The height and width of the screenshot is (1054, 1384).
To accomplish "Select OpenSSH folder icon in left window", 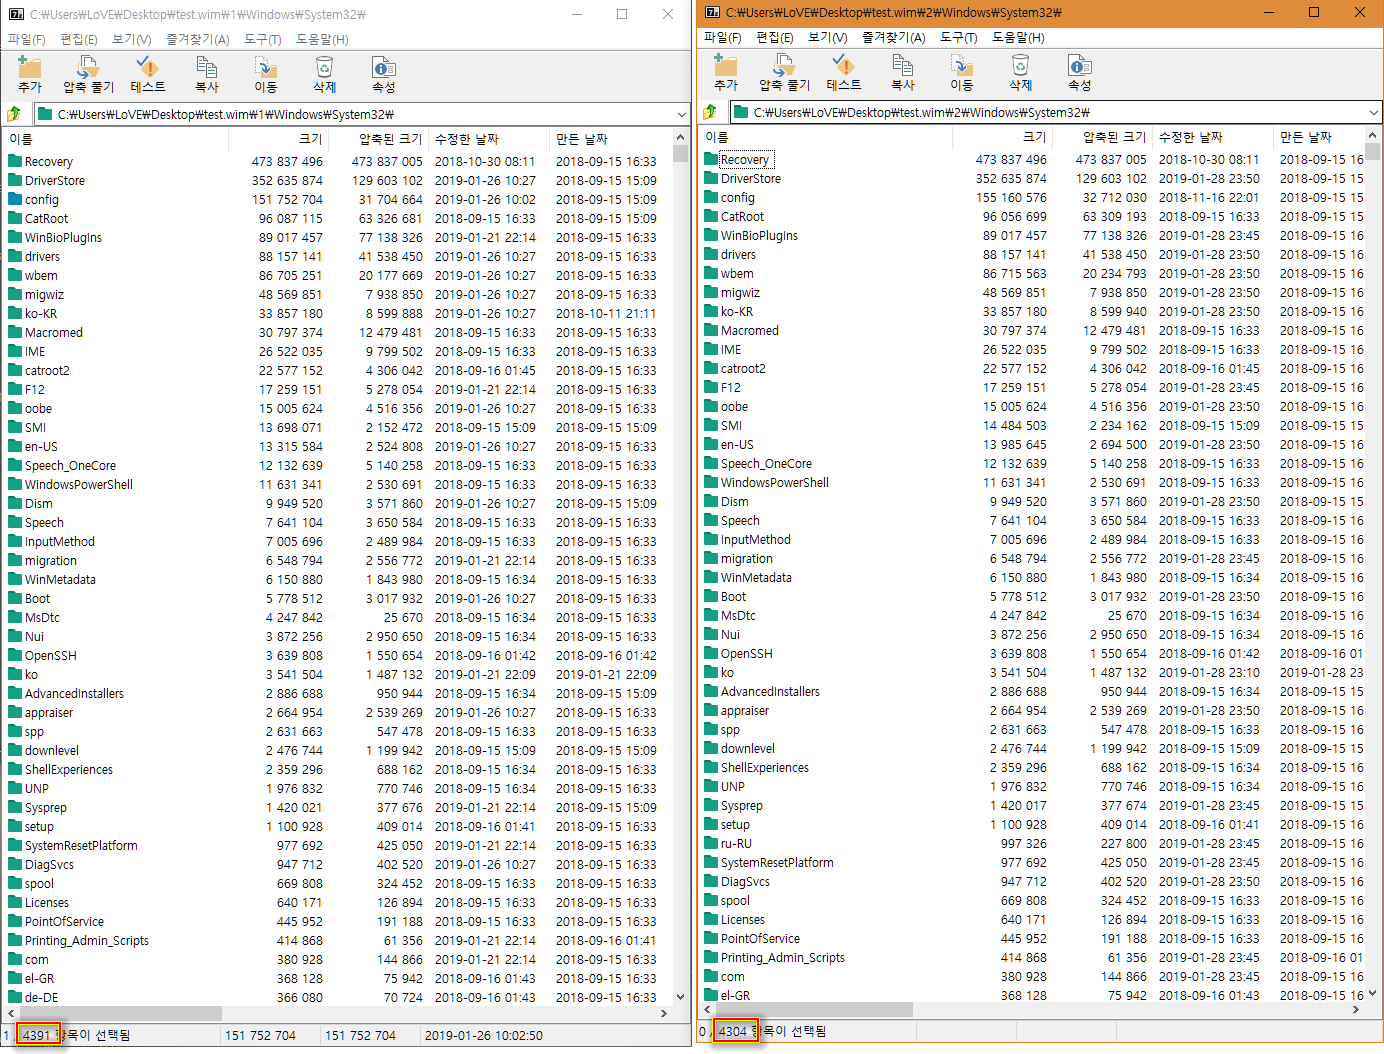I will tap(15, 655).
